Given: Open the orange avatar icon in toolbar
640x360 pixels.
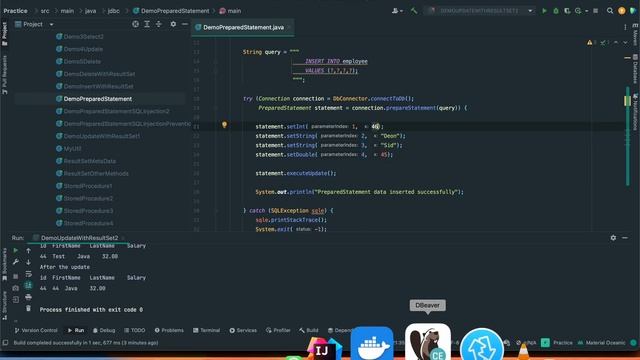Looking at the screenshot, I should tap(622, 11).
